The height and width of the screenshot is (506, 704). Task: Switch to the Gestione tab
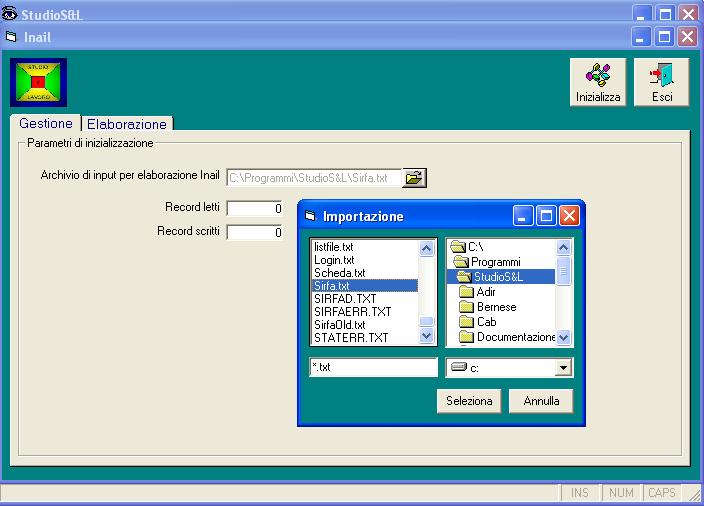(x=45, y=123)
